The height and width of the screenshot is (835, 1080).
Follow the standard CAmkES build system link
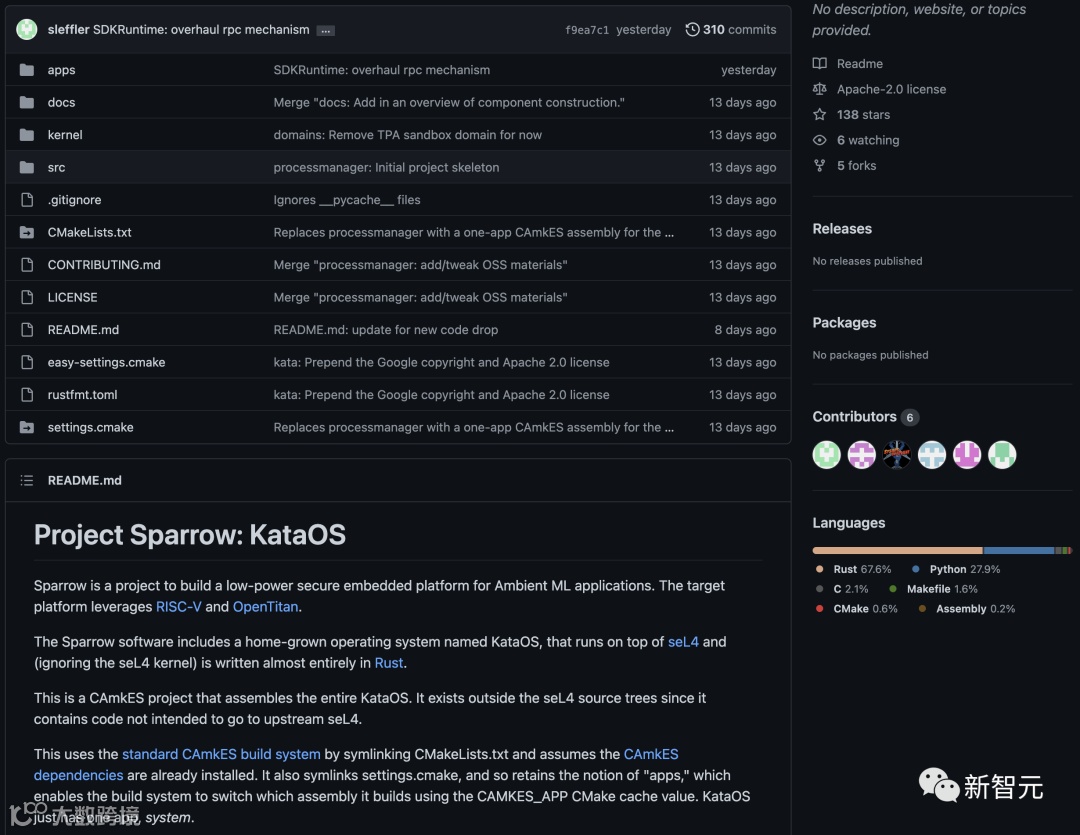coord(221,754)
